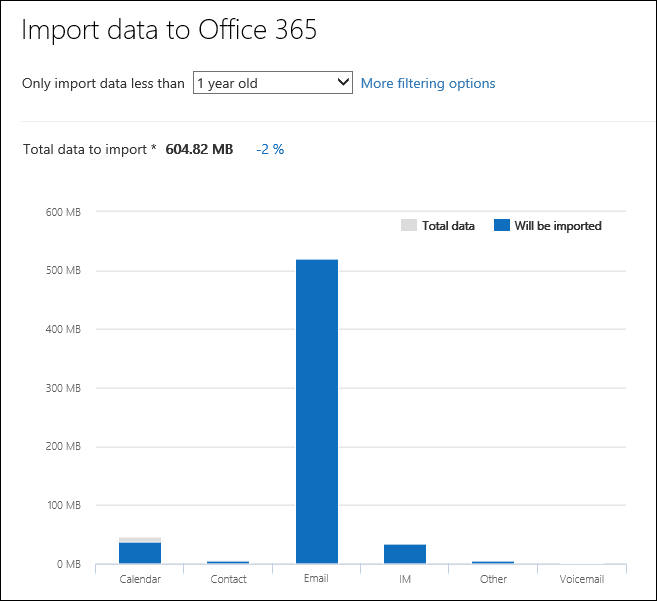
Task: Click the gray top of Calendar bar
Action: [x=140, y=540]
